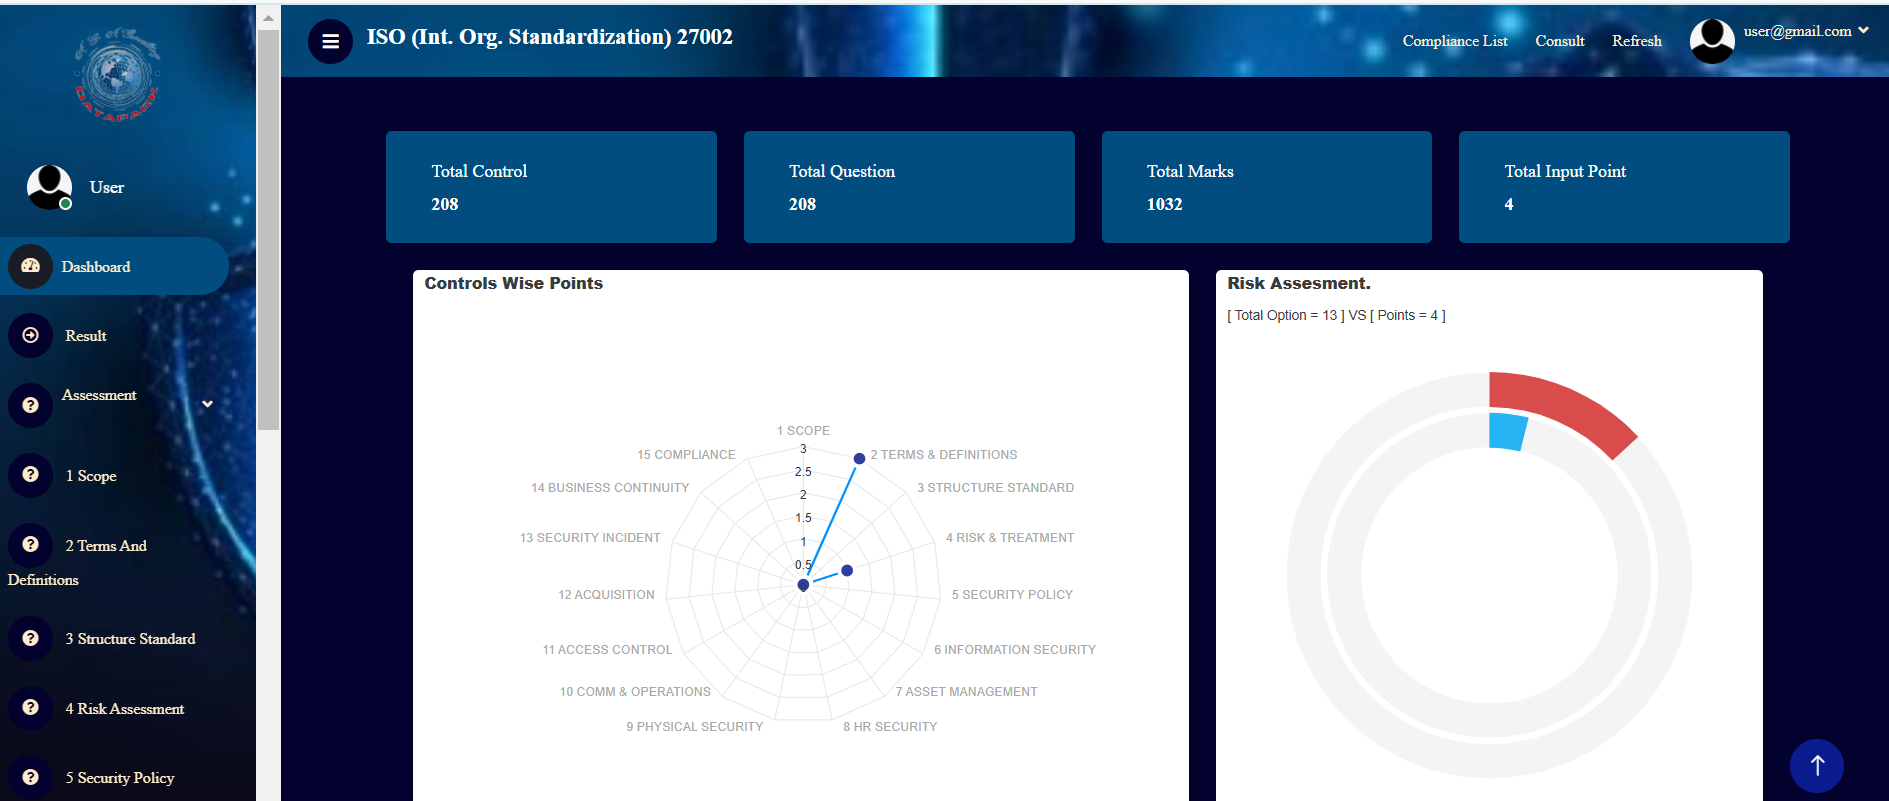The height and width of the screenshot is (801, 1889).
Task: Click the 9 PHYSICAL SECURITY radar label
Action: [x=694, y=727]
